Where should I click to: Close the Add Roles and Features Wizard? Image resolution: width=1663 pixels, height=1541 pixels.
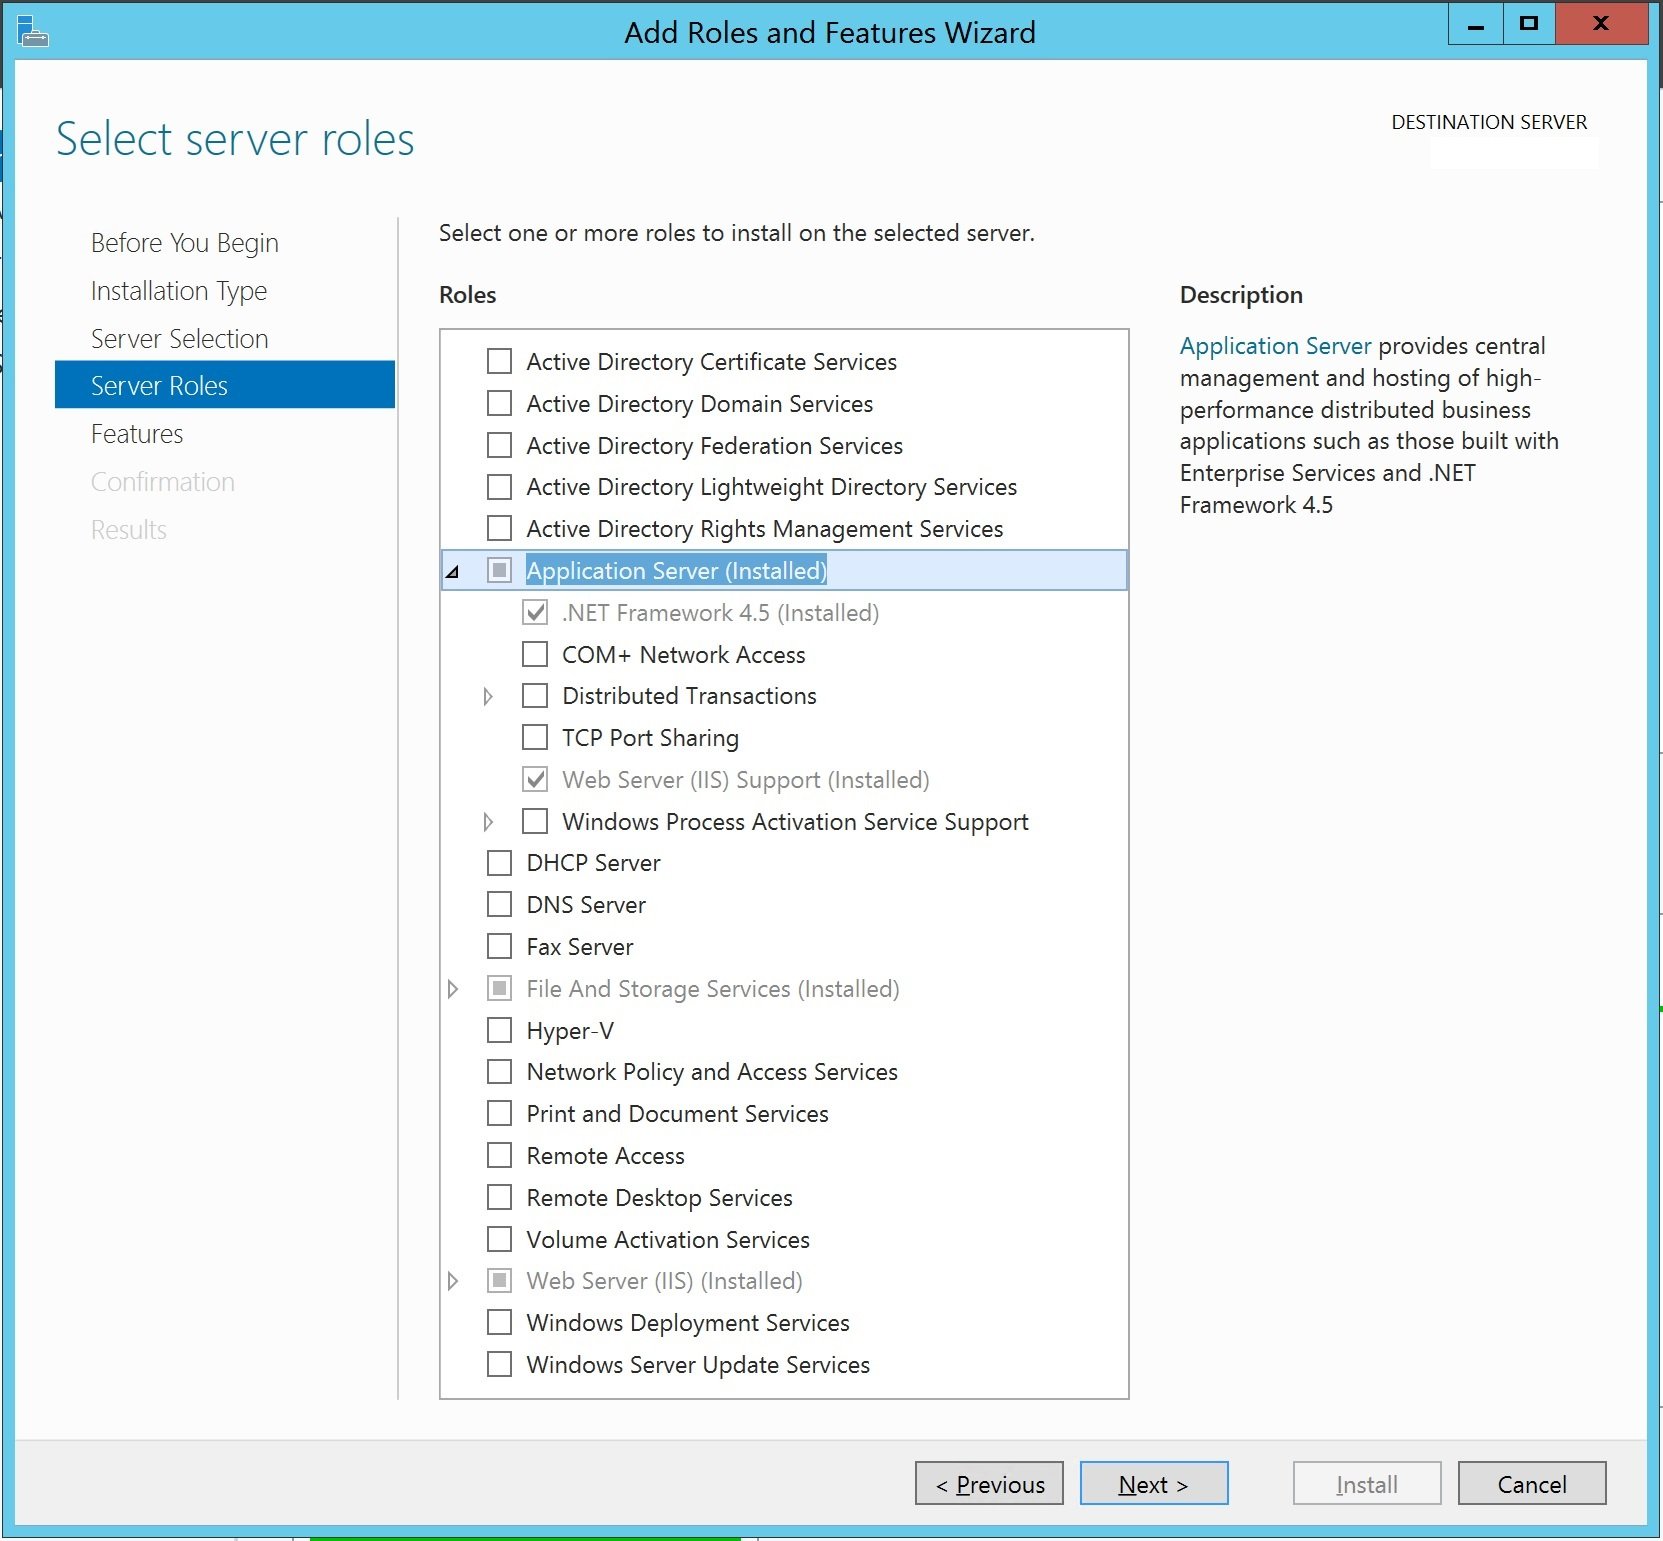(1601, 24)
